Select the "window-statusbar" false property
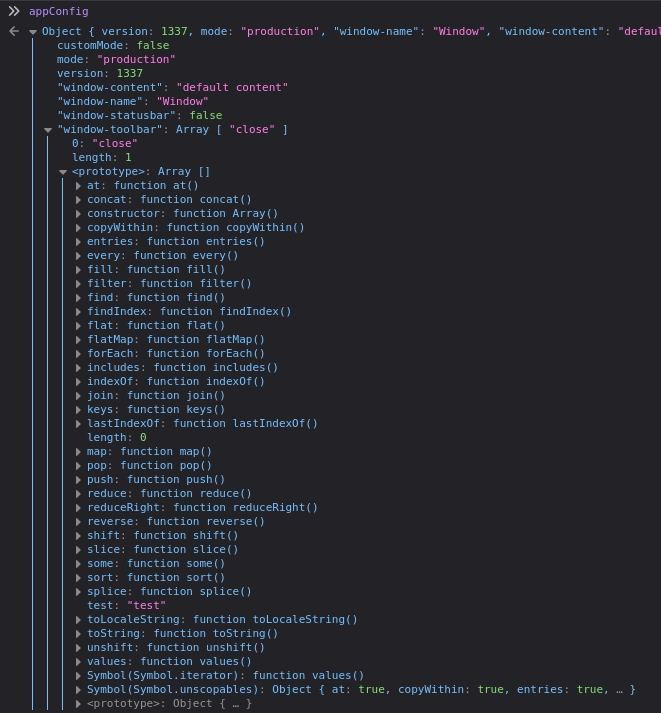 pos(139,116)
